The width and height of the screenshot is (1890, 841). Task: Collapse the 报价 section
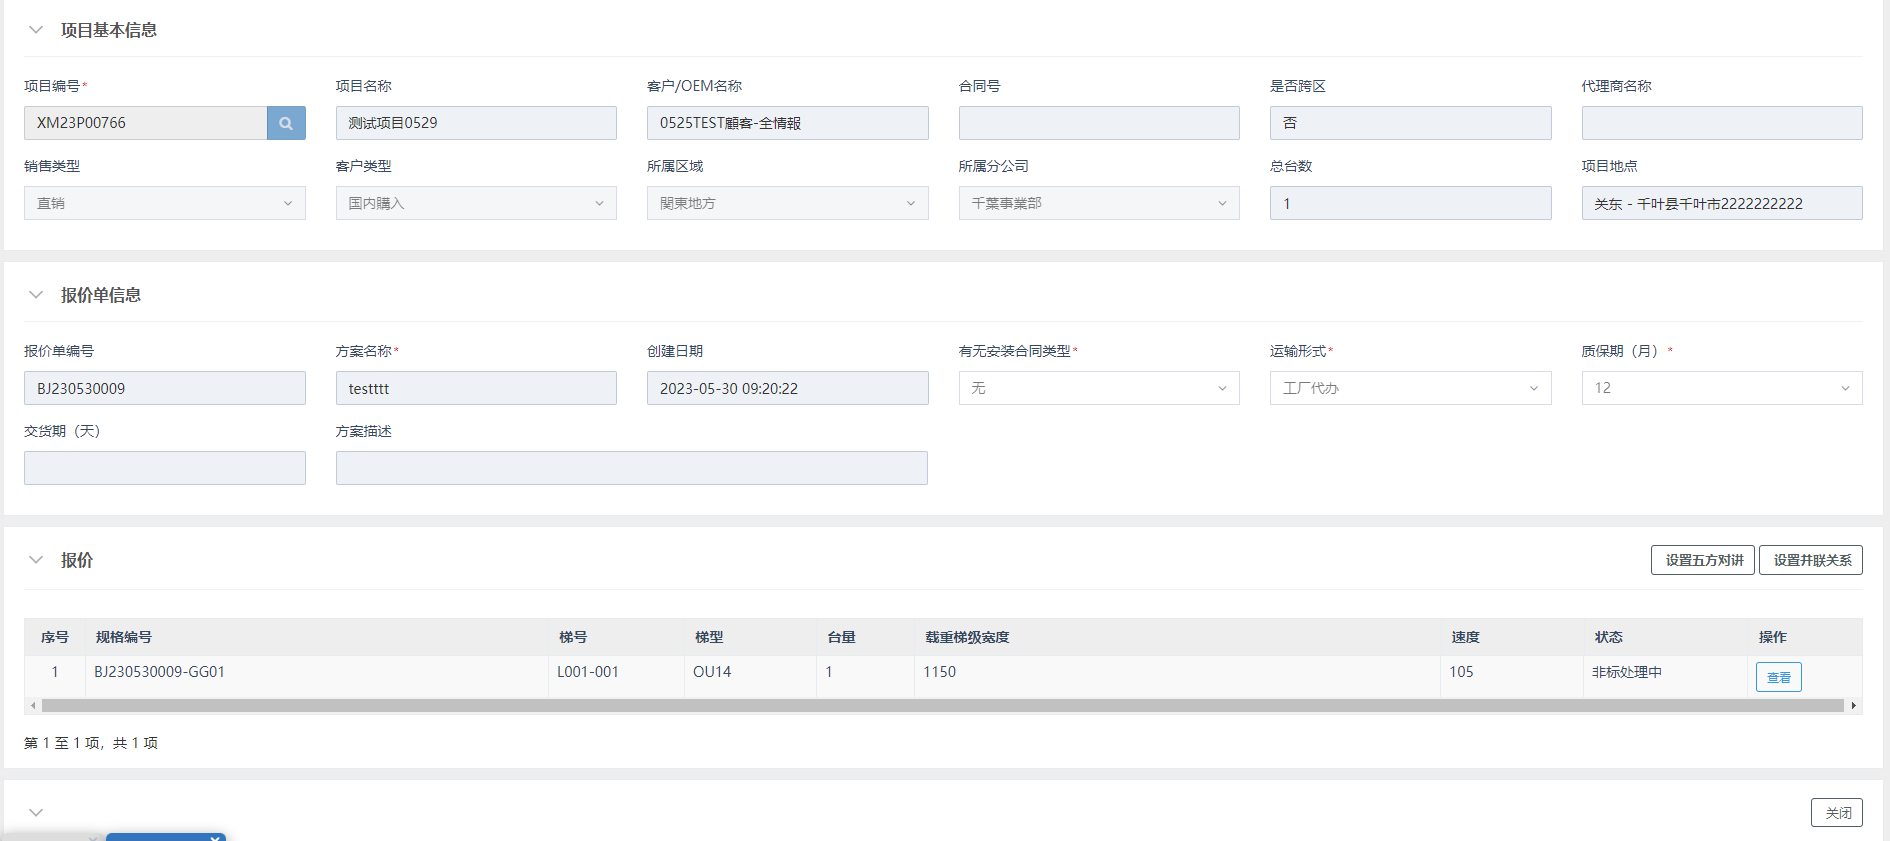(x=36, y=560)
